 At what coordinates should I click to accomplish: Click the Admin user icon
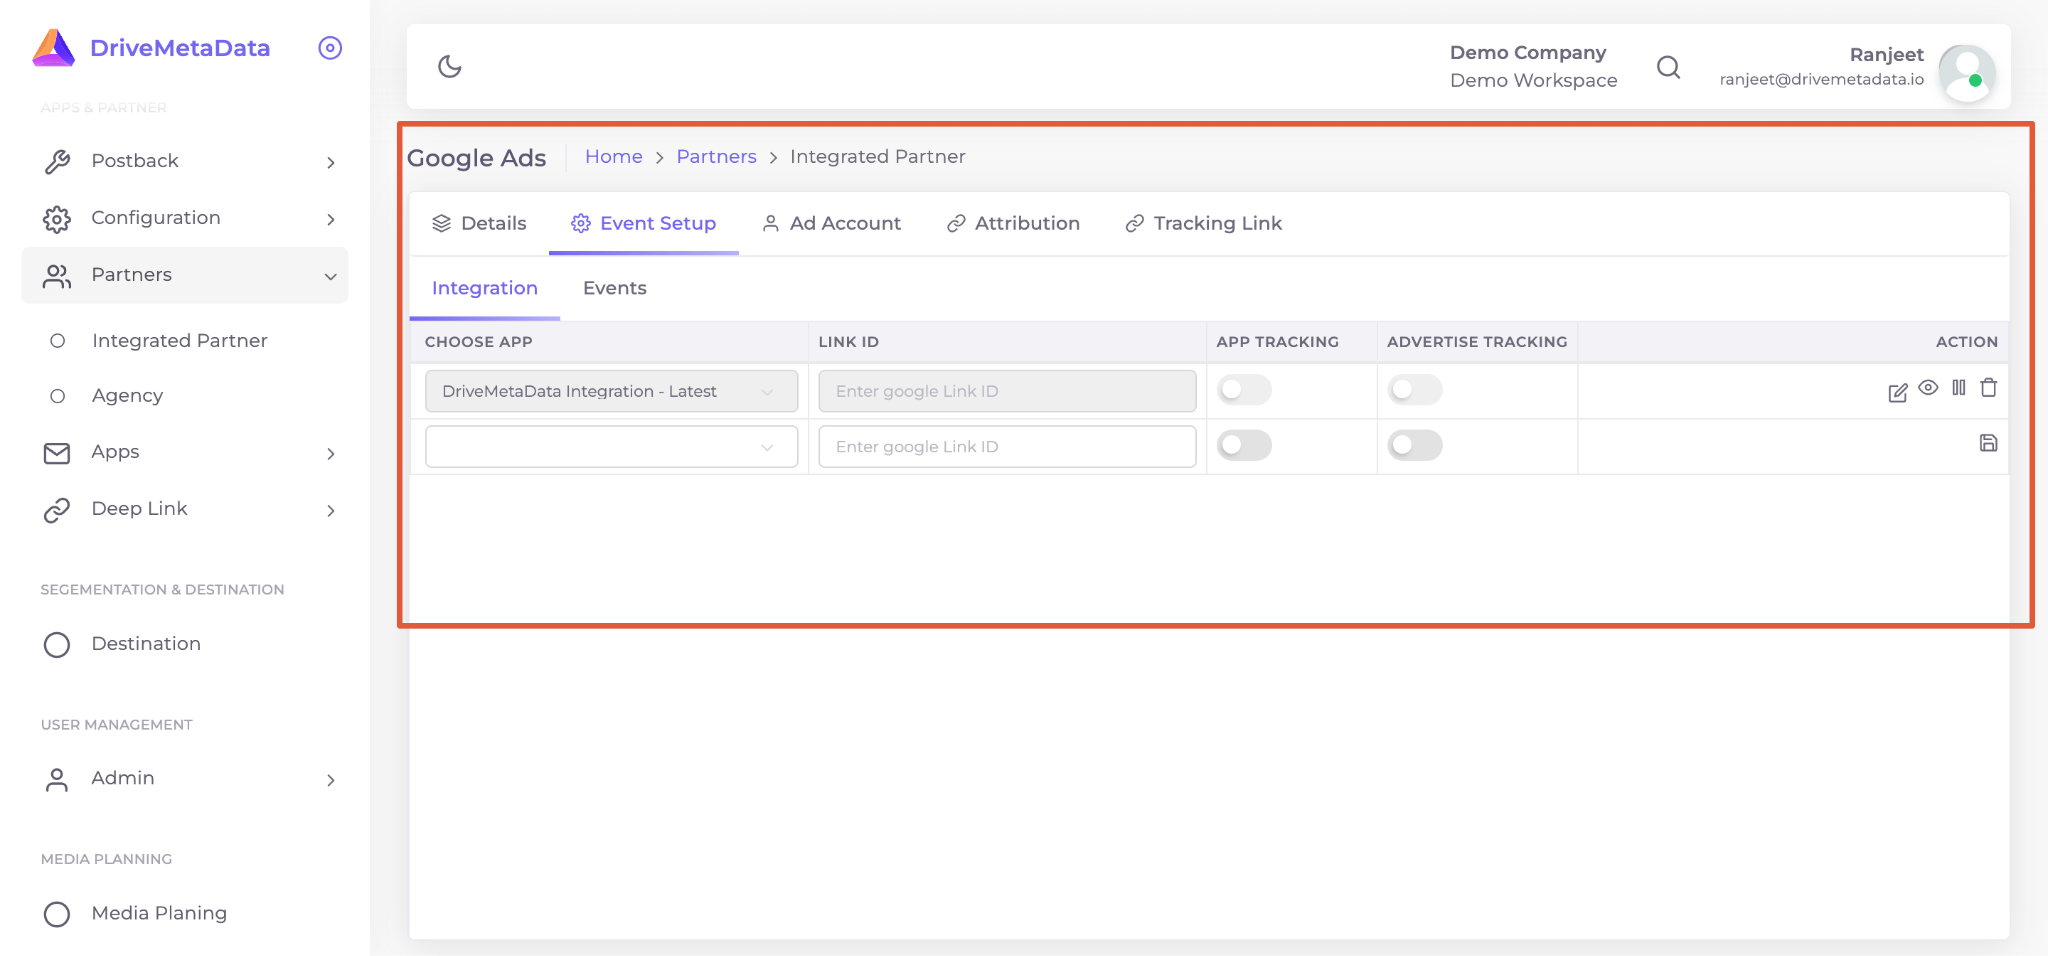tap(57, 780)
